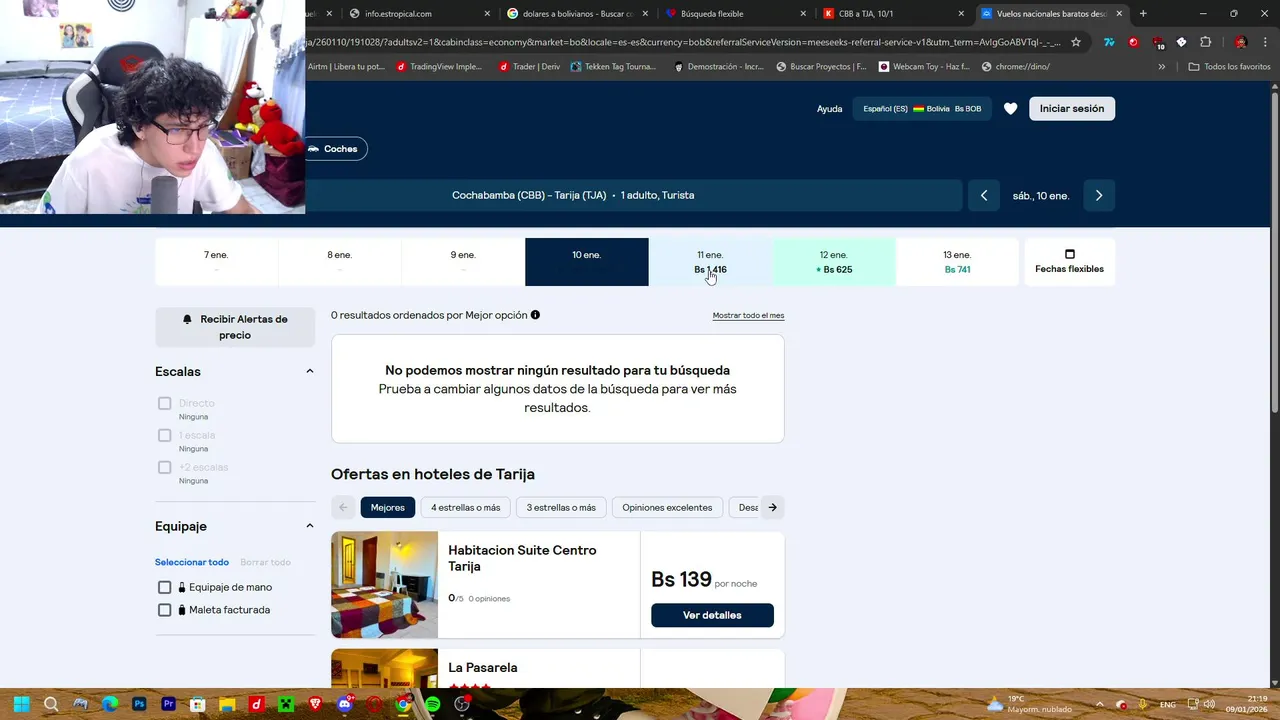This screenshot has height=720, width=1280.
Task: Toggle the +2 escalas checkbox
Action: [164, 467]
